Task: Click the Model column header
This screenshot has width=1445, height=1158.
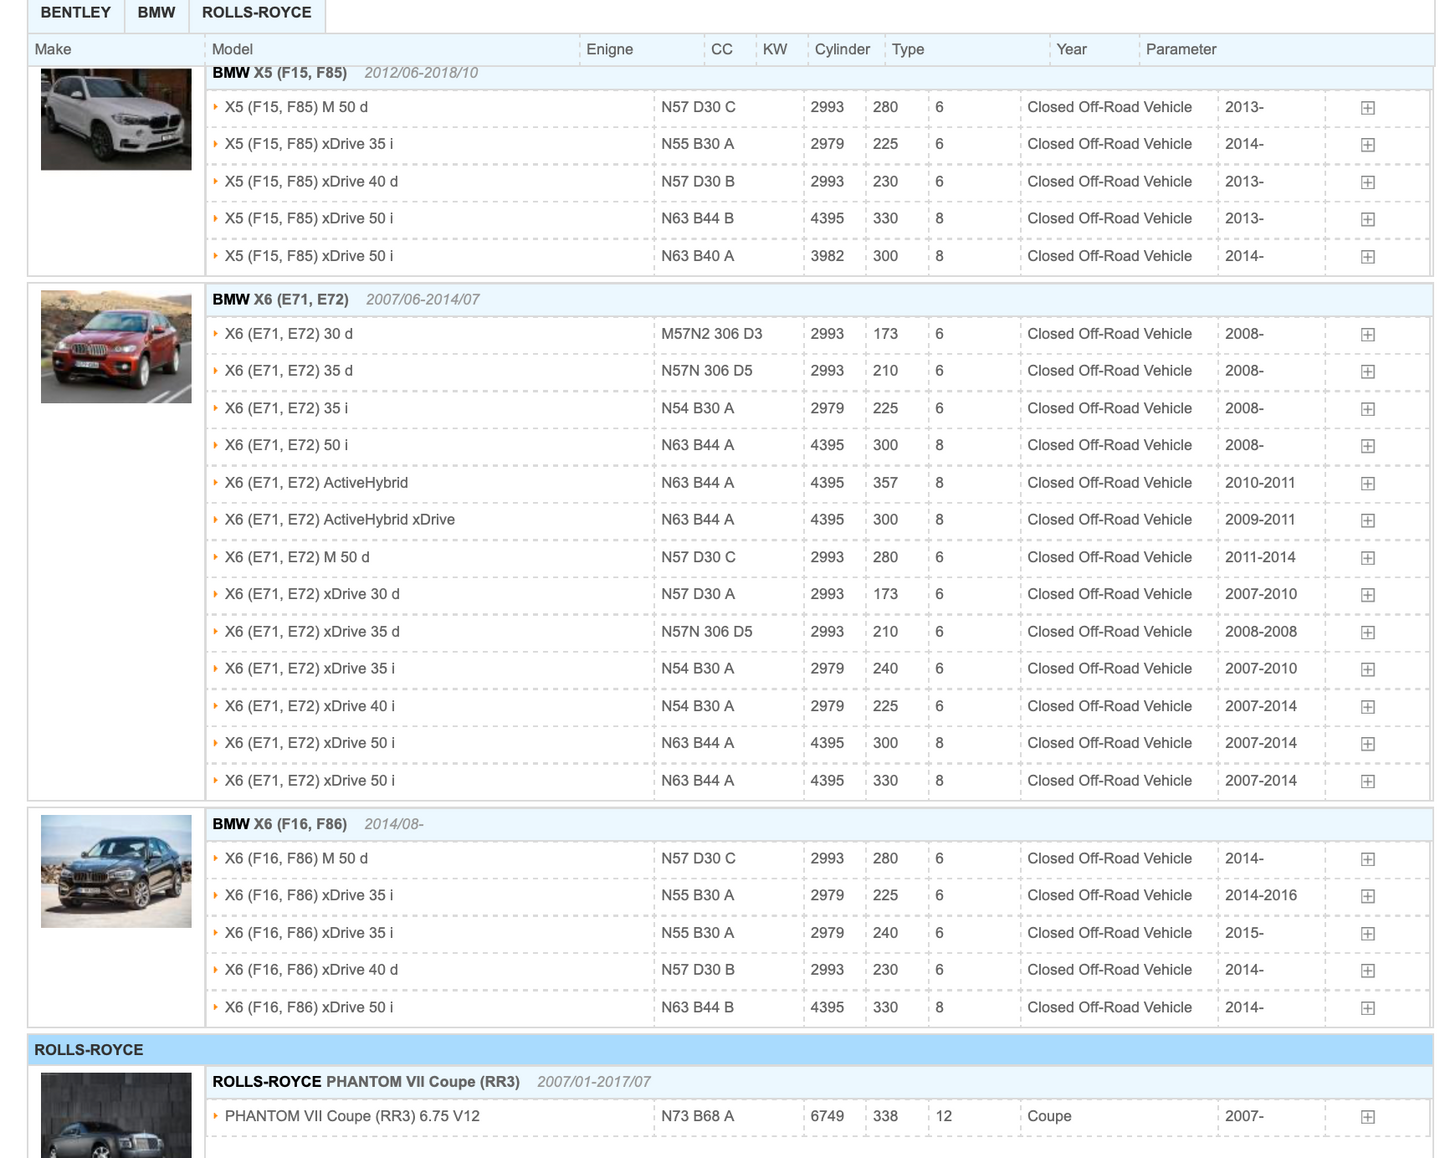Action: [x=232, y=49]
